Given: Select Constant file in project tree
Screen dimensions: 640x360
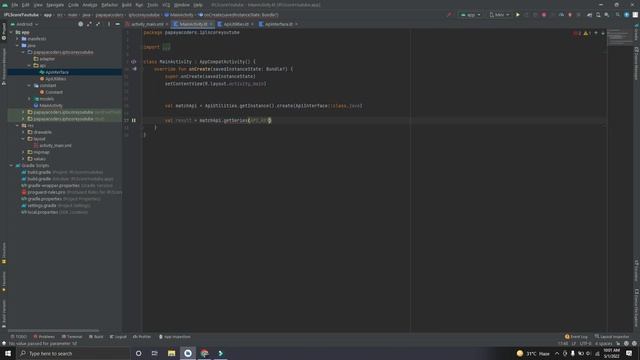Looking at the screenshot, I should 54,92.
